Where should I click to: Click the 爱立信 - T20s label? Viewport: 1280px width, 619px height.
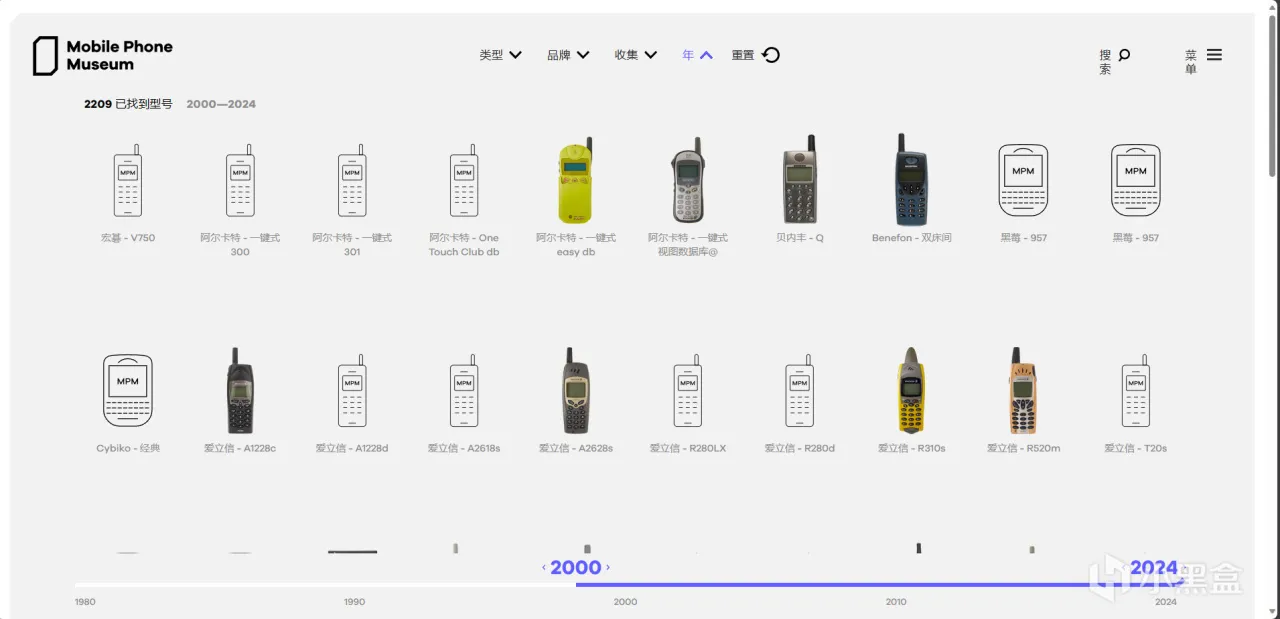1136,448
